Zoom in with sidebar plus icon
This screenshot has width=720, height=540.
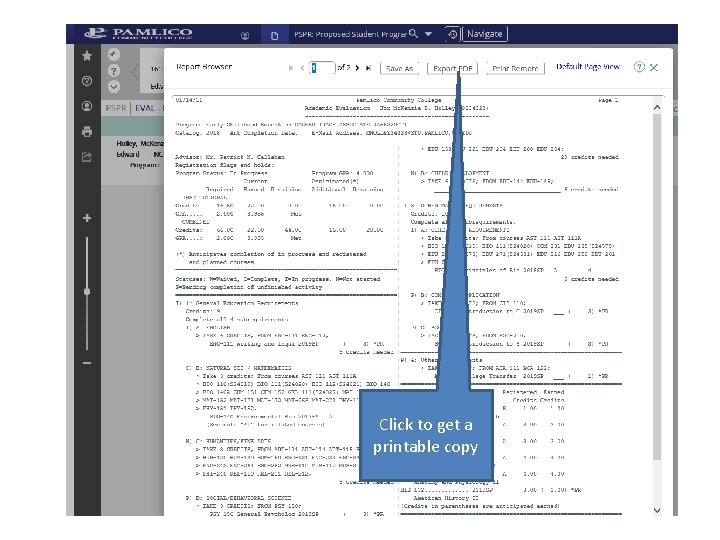click(87, 218)
